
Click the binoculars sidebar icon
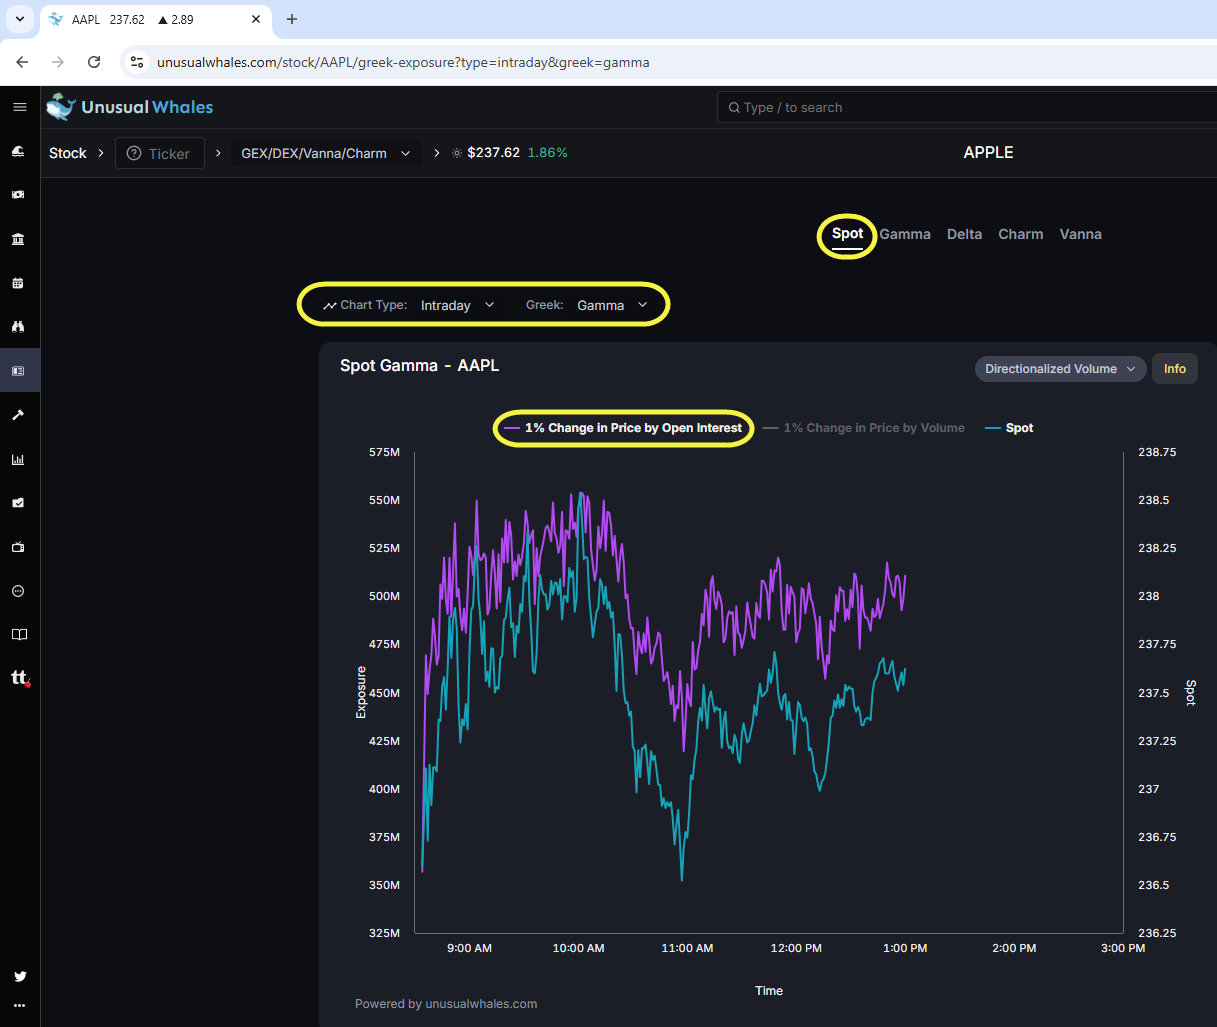coord(18,327)
